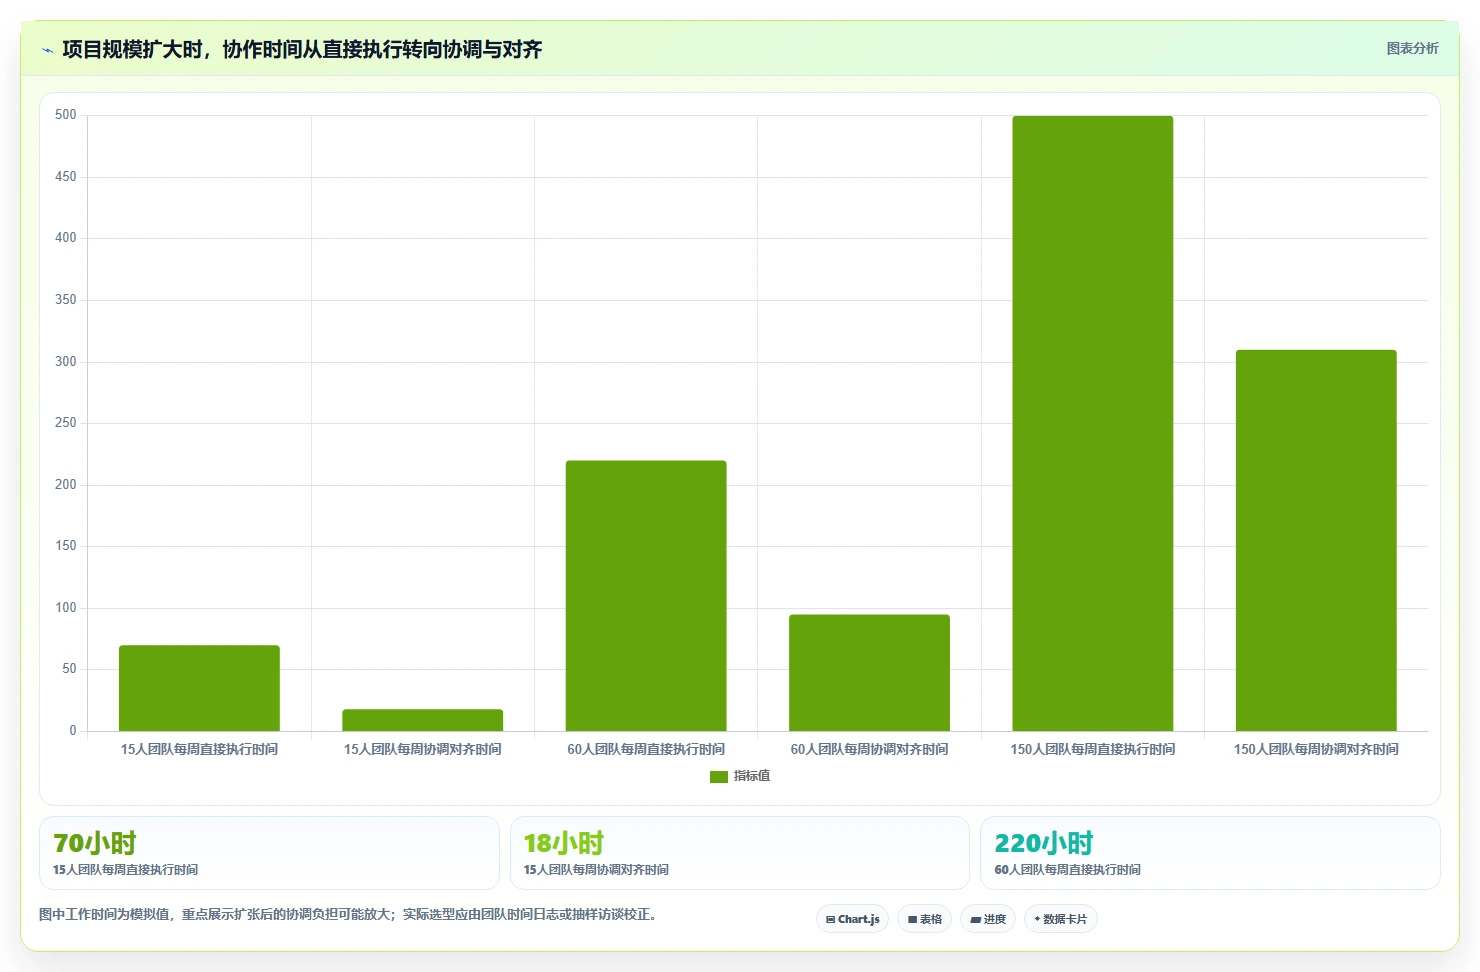Click the x-axis label 150人团队每周直接执行时间
The image size is (1480, 972).
pyautogui.click(x=1092, y=749)
